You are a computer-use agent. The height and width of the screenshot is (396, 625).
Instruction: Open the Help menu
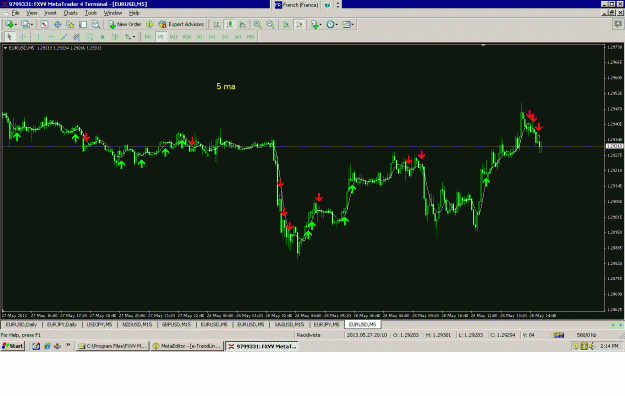134,13
